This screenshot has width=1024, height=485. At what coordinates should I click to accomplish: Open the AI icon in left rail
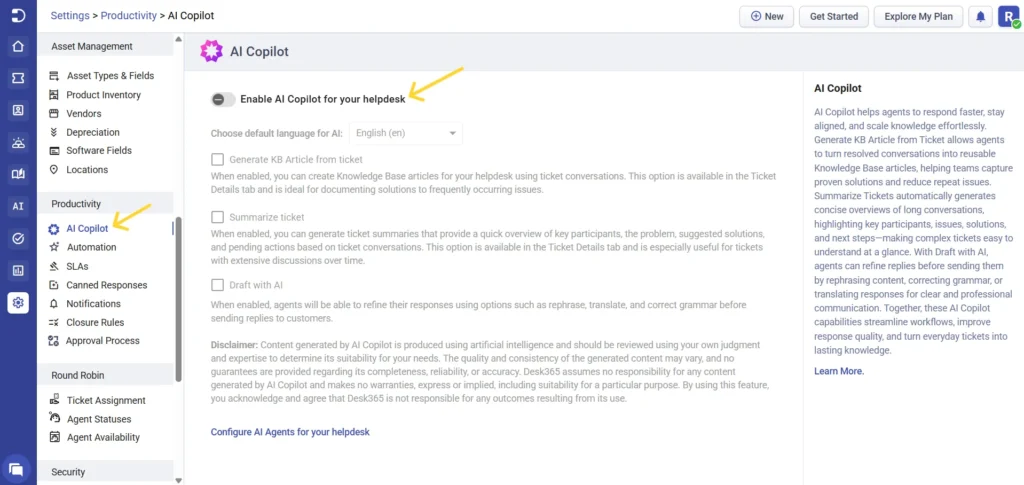17,207
